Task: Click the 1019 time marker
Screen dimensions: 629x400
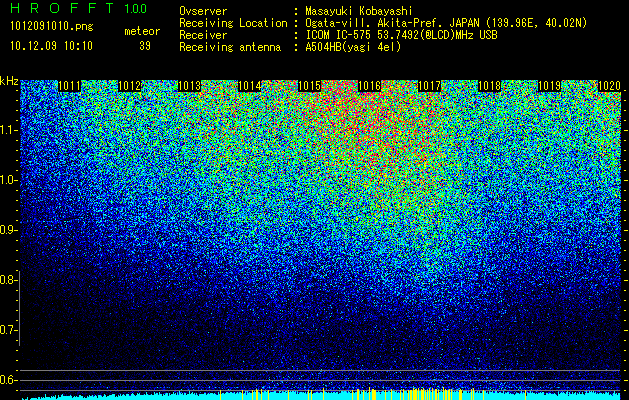Action: [x=549, y=86]
